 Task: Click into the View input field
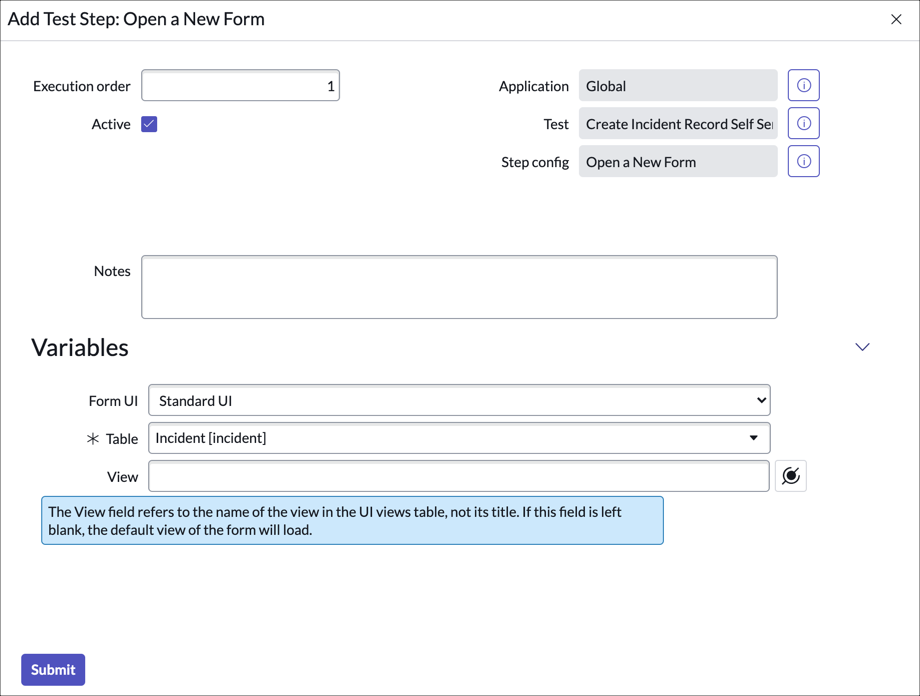click(x=459, y=476)
